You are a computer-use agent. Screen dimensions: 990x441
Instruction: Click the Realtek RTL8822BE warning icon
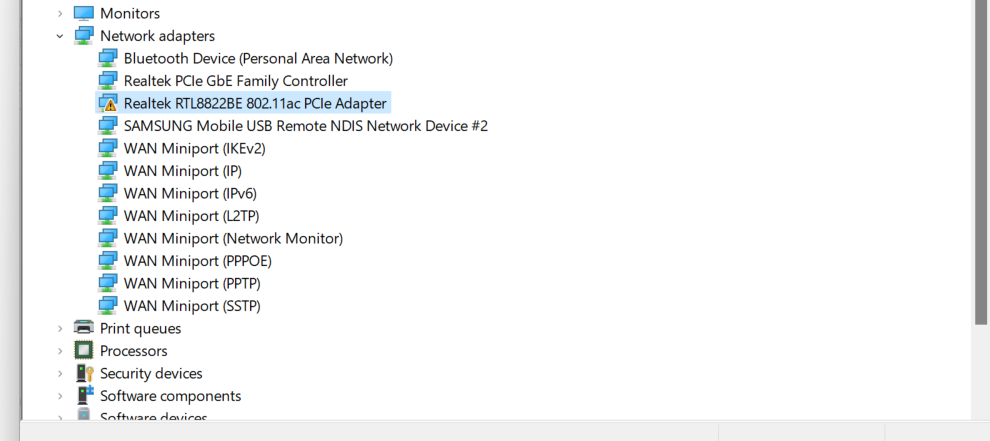pyautogui.click(x=108, y=103)
